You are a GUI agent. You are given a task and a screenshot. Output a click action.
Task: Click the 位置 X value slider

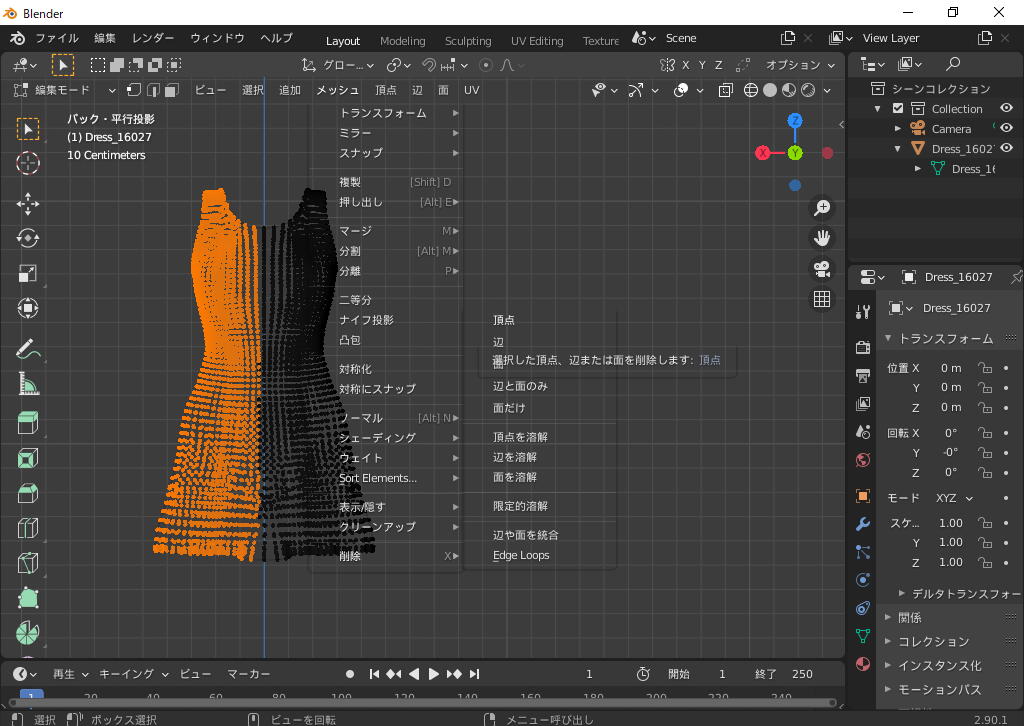[x=950, y=368]
